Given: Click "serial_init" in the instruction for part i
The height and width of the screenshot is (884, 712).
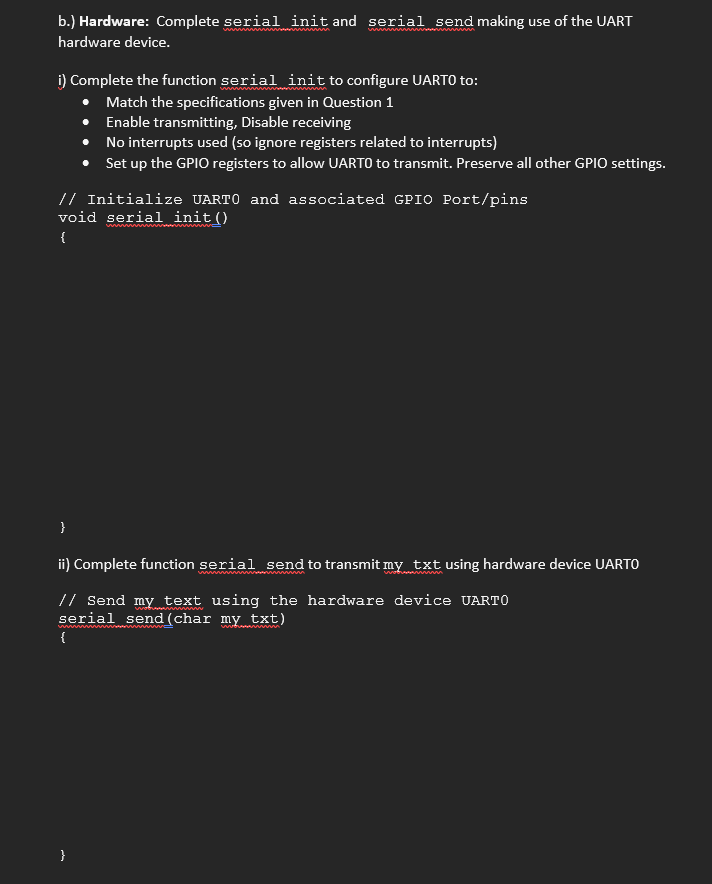Looking at the screenshot, I should pos(273,81).
